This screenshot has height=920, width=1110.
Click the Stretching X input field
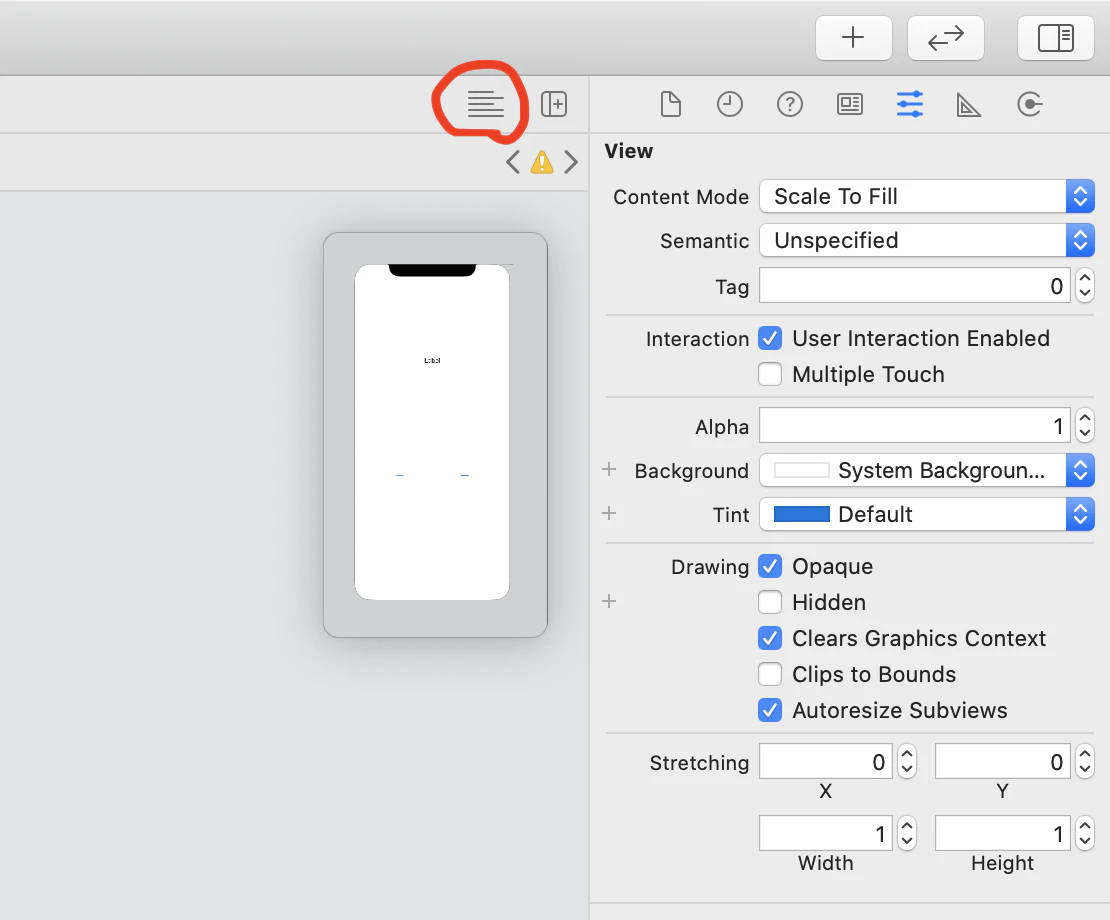pos(826,761)
